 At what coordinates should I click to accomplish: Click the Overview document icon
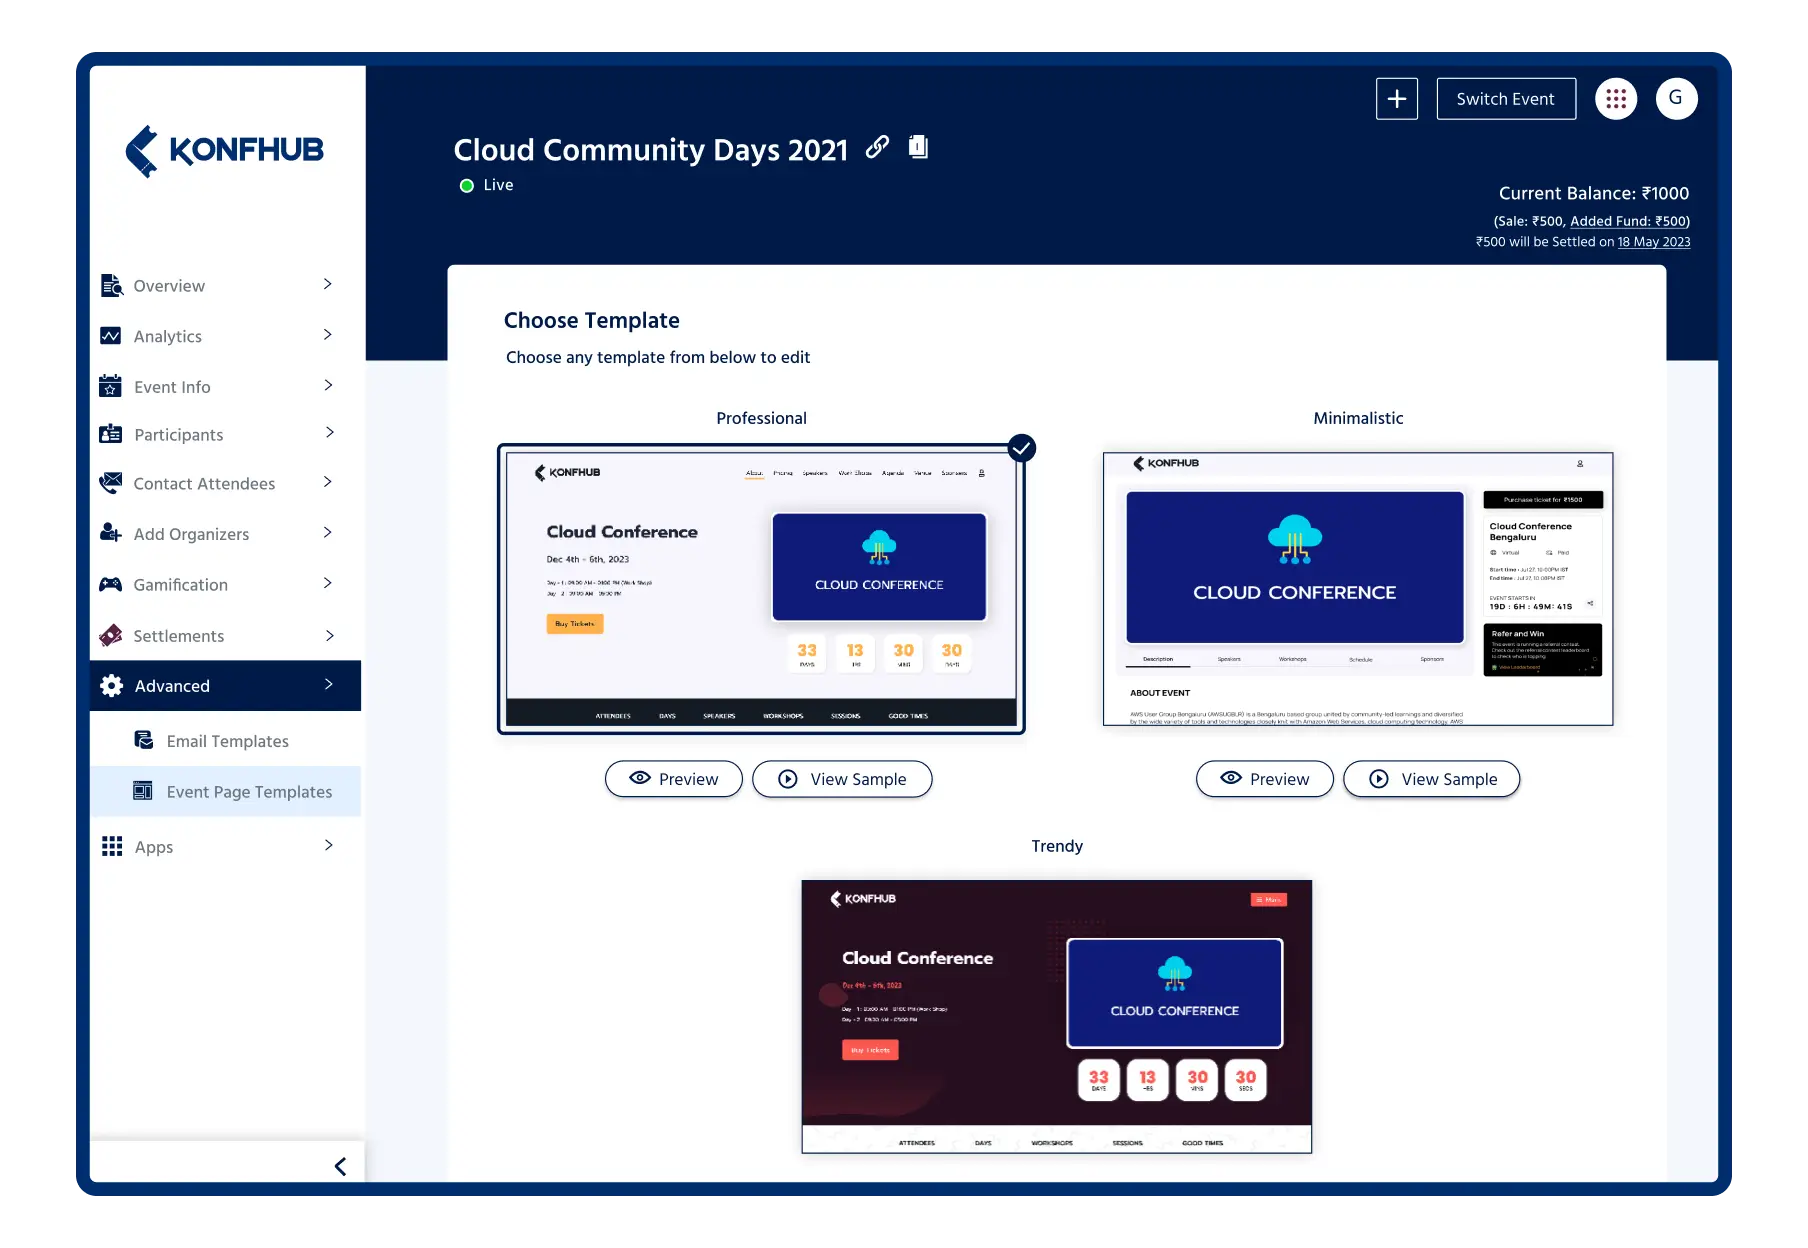click(x=111, y=285)
